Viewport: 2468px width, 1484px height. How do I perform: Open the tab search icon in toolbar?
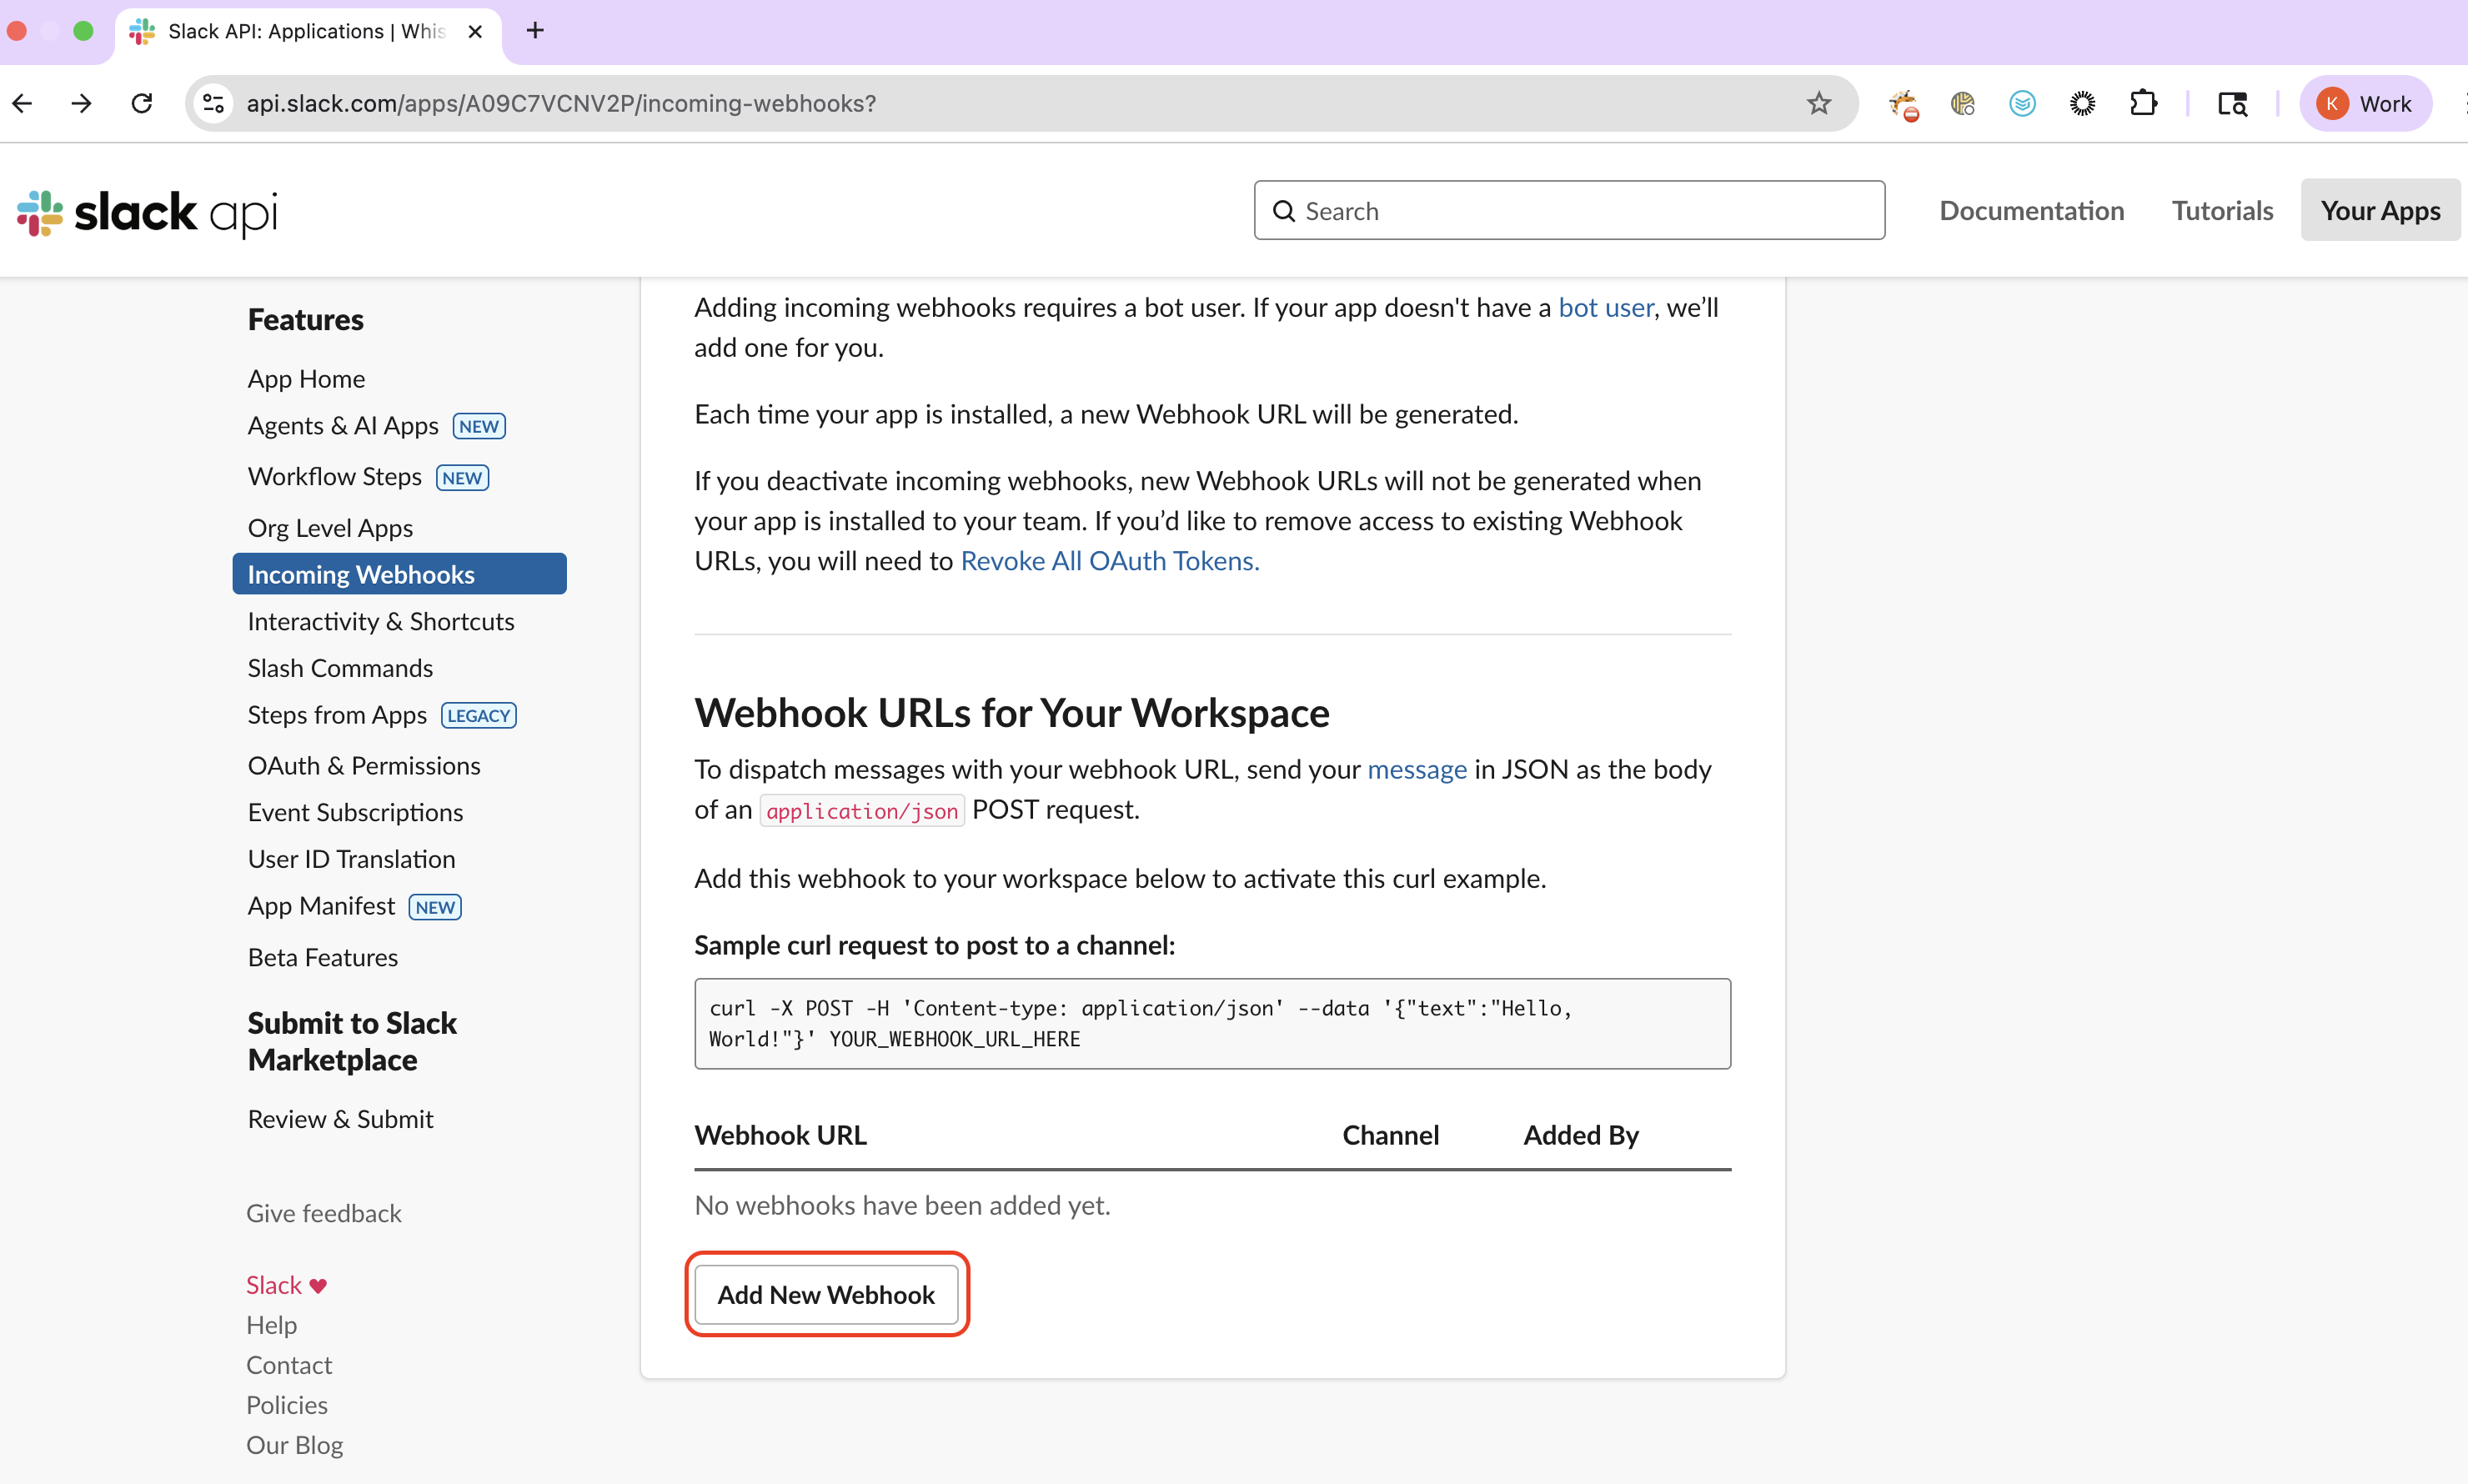(2232, 103)
